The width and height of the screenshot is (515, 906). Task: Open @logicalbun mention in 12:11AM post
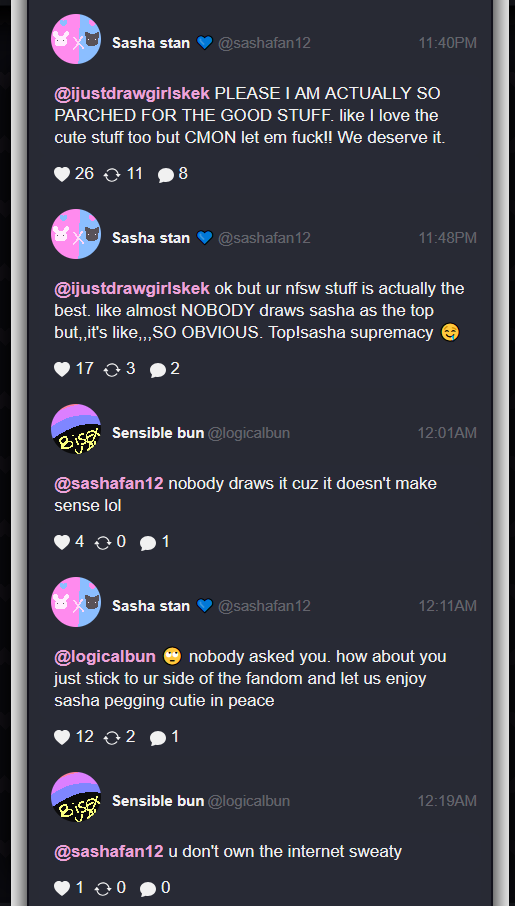pyautogui.click(x=105, y=657)
